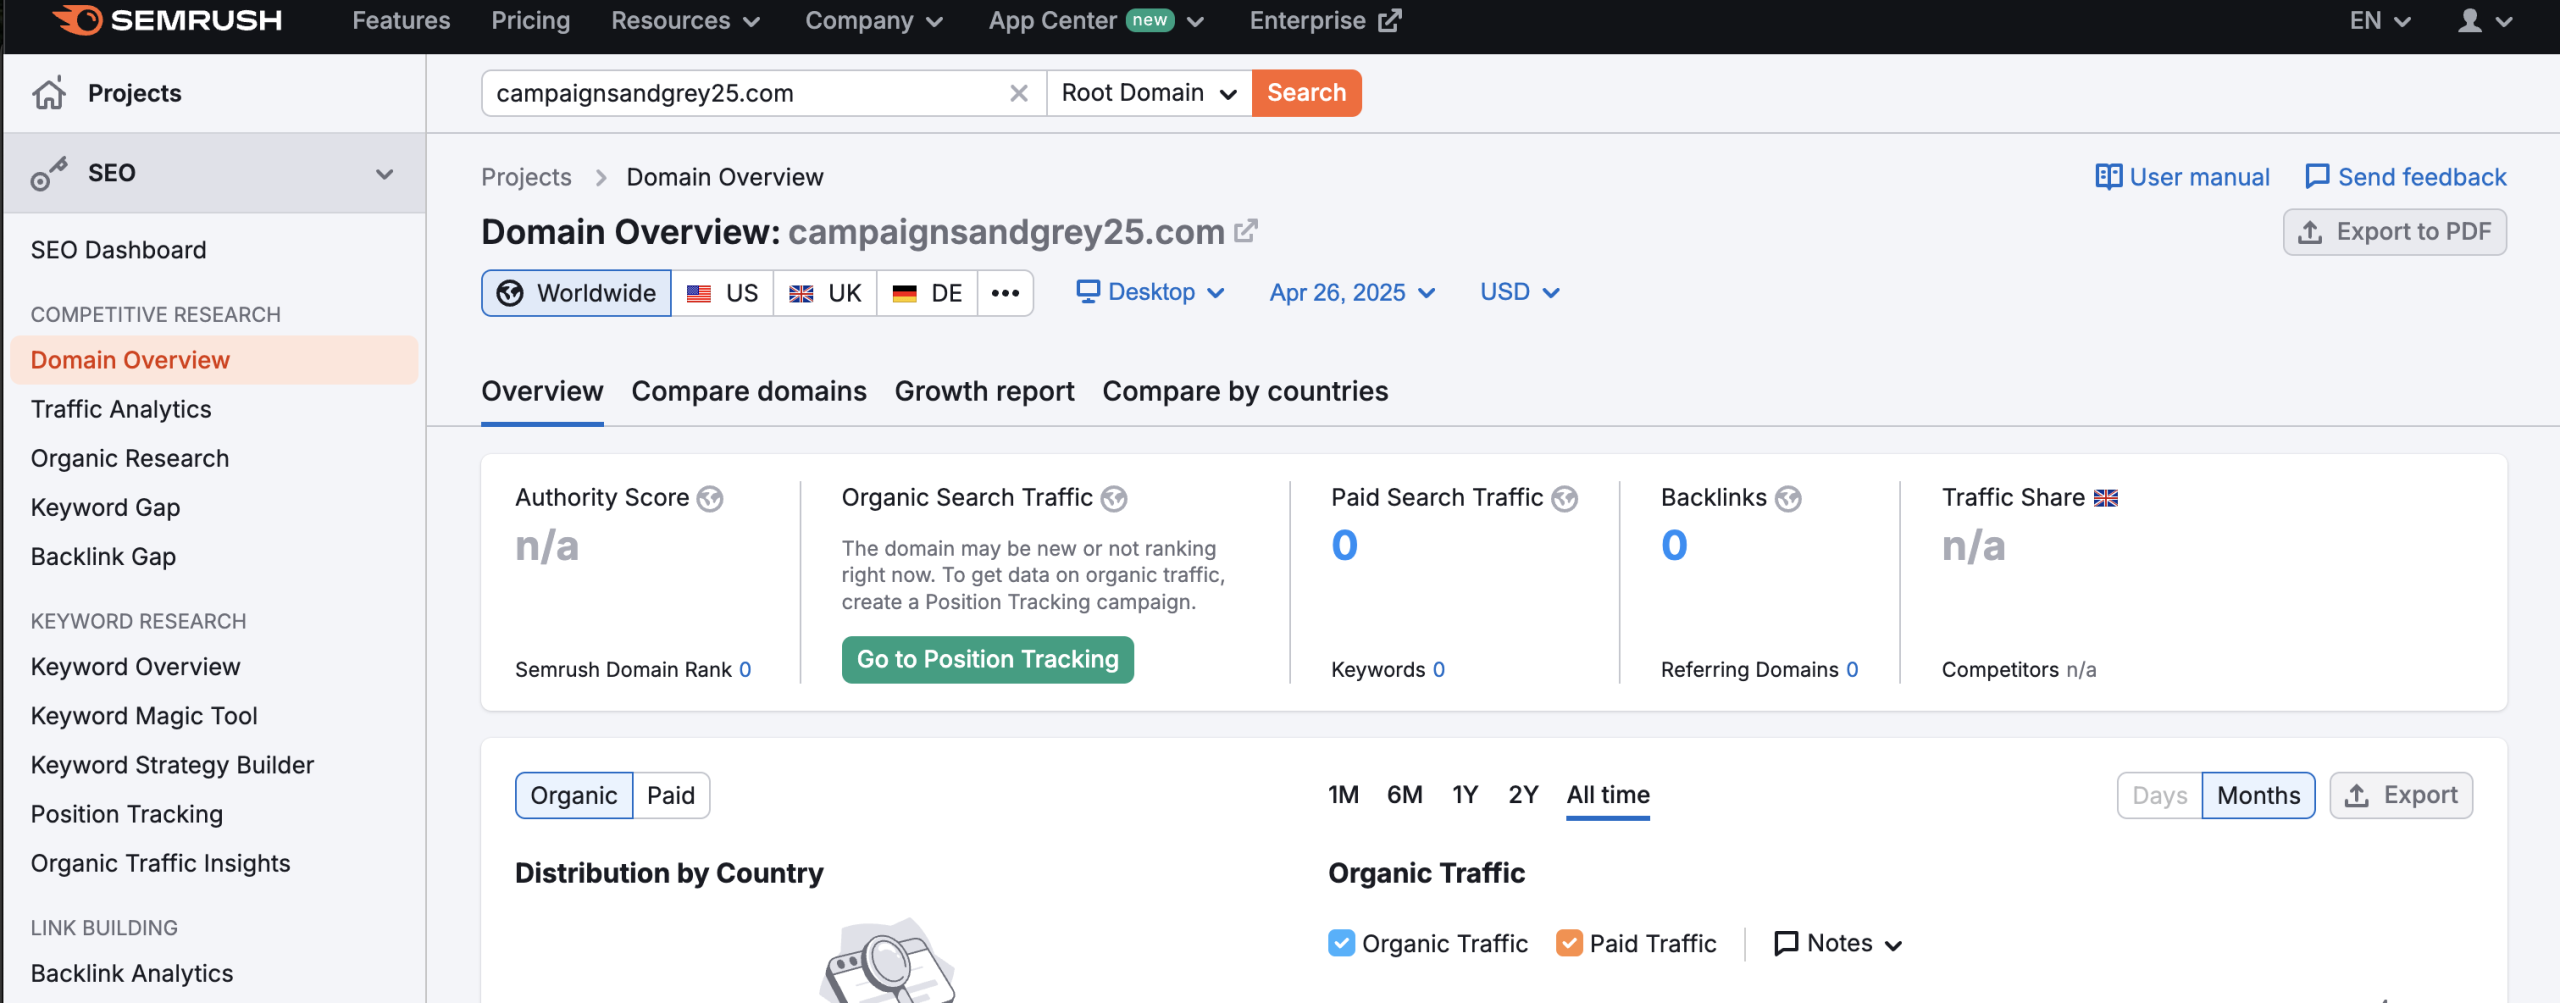
Task: Select the 1Y time range option
Action: [x=1464, y=795]
